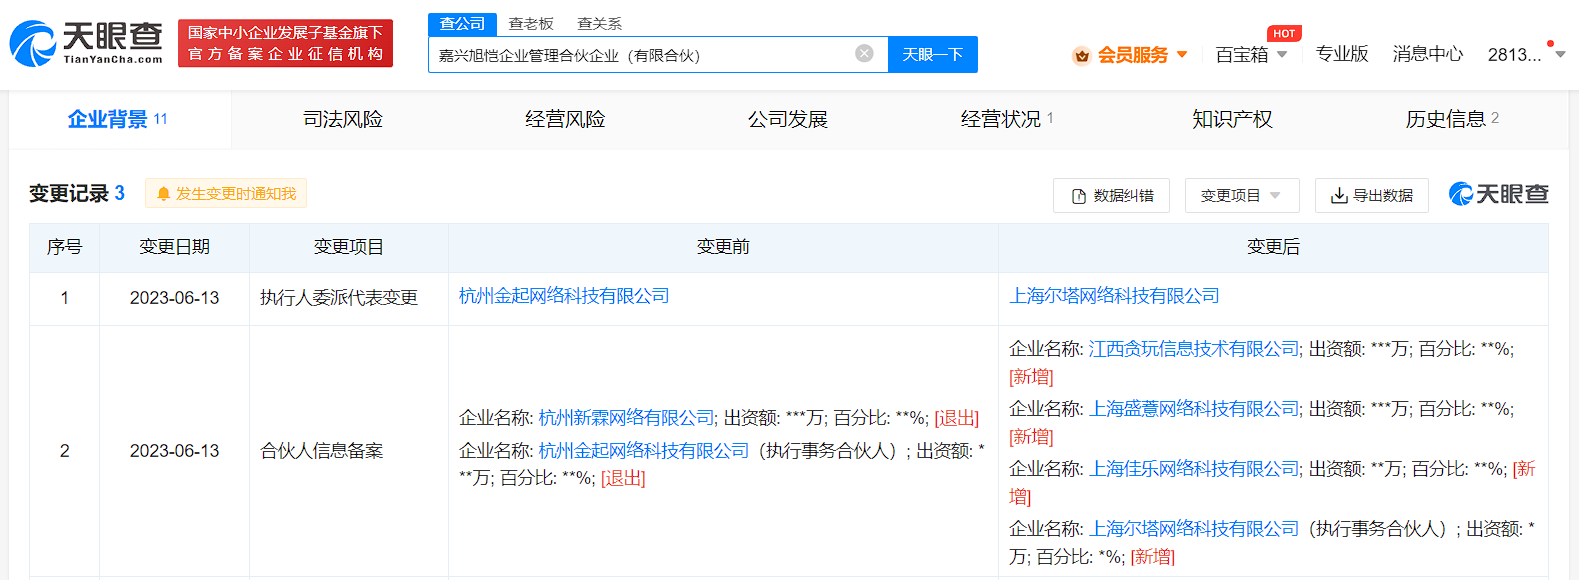Open the 经营状况 tab
The height and width of the screenshot is (580, 1579).
coord(1008,120)
